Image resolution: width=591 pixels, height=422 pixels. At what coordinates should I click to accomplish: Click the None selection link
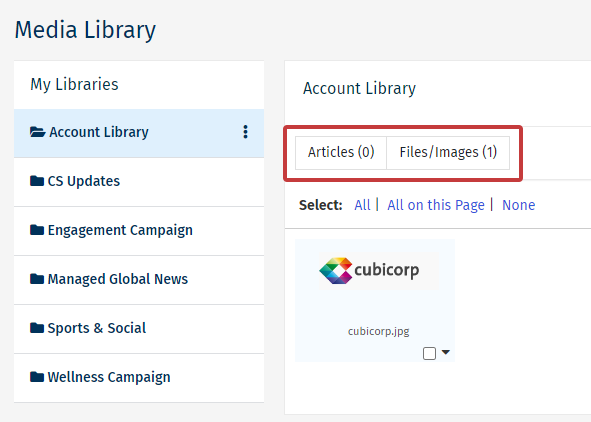coord(518,205)
